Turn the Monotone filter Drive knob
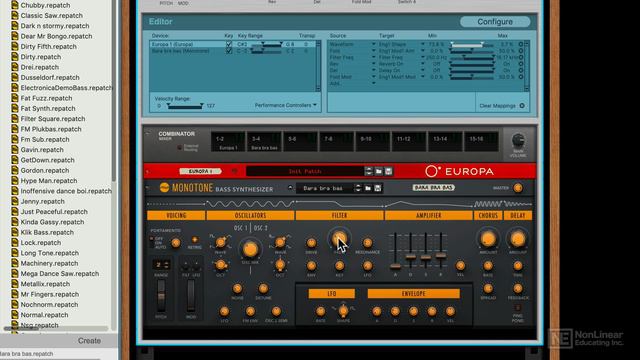This screenshot has width=640, height=360. (311, 243)
